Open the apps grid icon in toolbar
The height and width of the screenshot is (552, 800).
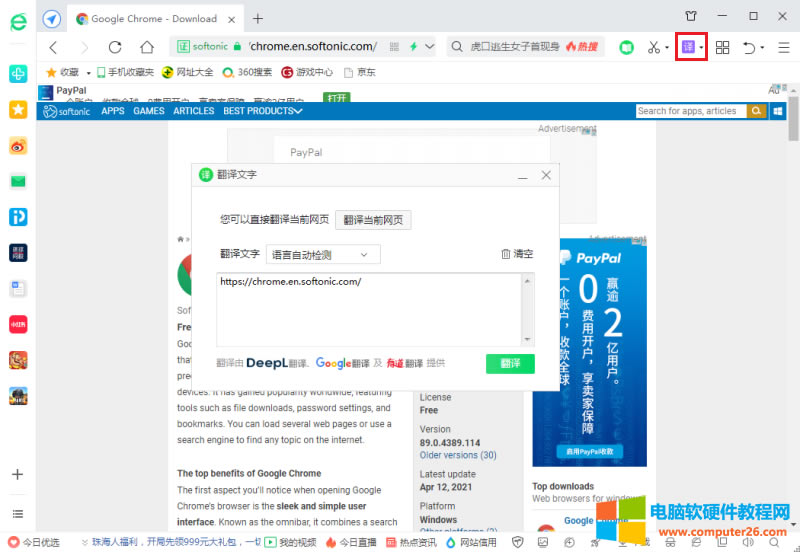tap(722, 47)
